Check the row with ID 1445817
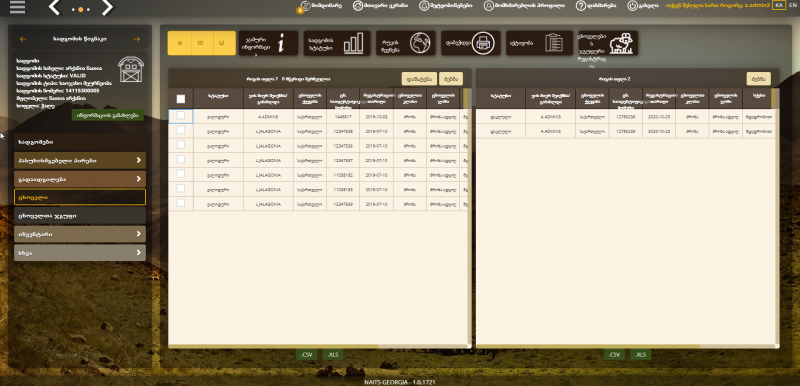The image size is (800, 386). pos(181,116)
